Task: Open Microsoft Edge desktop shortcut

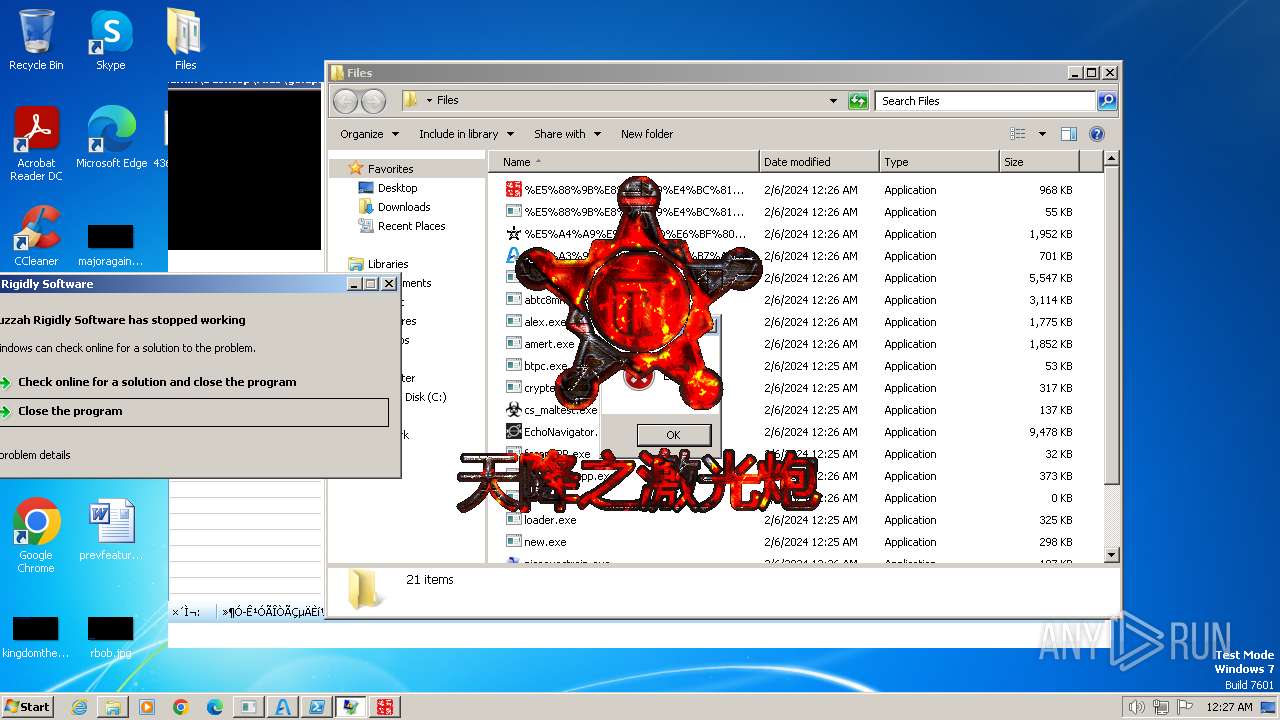Action: point(111,138)
